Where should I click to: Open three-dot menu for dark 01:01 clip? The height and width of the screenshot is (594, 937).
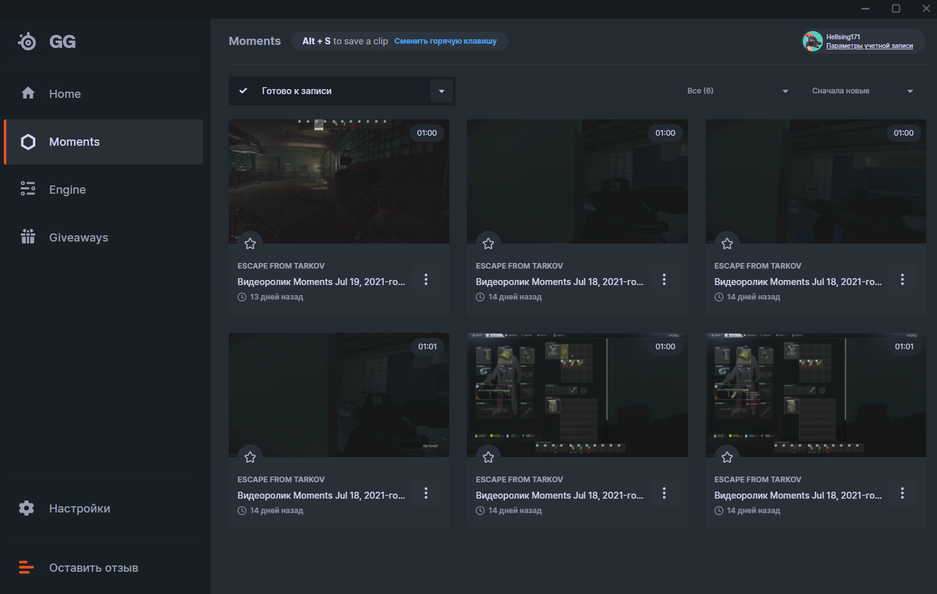(x=425, y=494)
